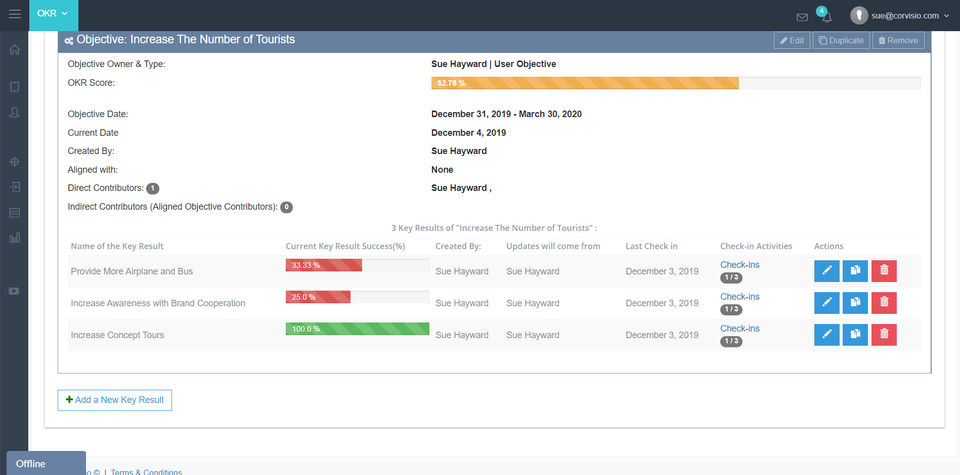Click the home icon in the sidebar
This screenshot has height=475, width=960.
click(x=14, y=50)
